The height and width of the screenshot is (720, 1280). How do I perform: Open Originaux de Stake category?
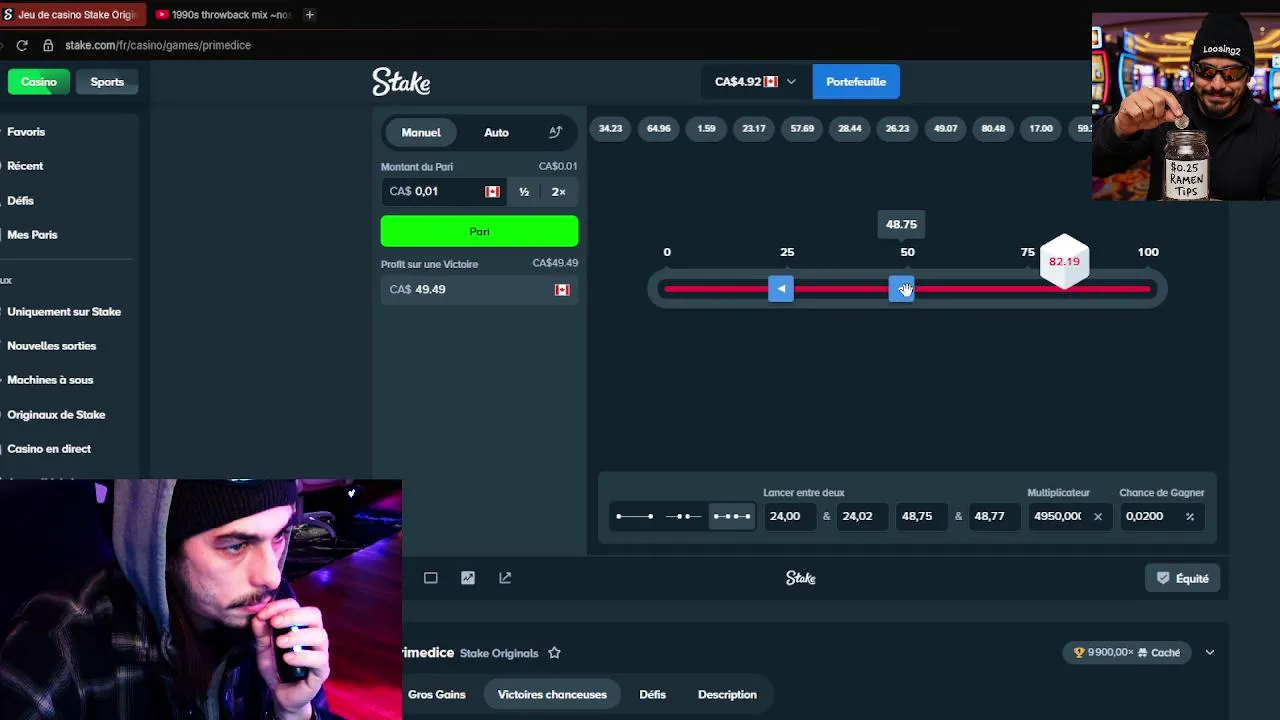tap(56, 415)
